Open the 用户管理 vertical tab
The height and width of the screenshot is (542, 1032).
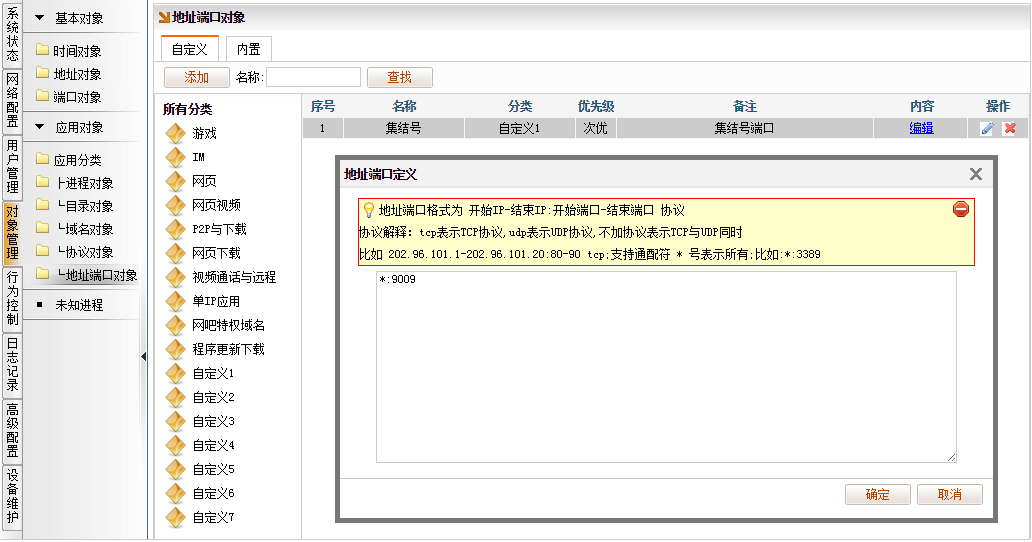pos(13,167)
